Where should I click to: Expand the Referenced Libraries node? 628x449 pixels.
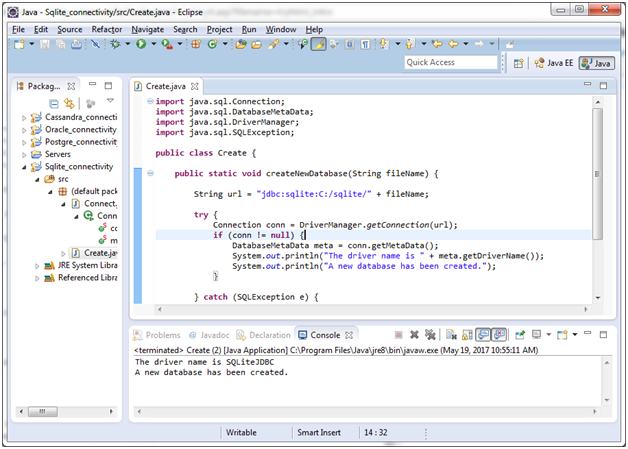click(37, 278)
